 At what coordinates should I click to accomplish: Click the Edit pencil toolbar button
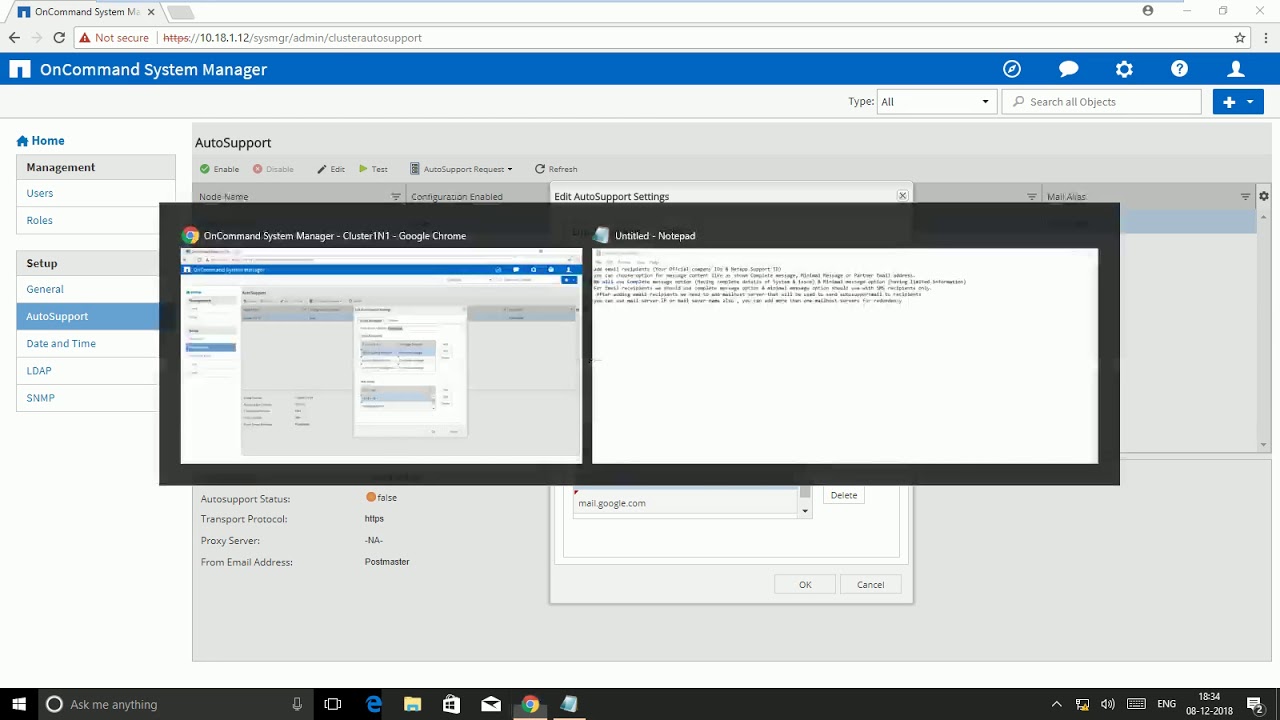click(331, 169)
